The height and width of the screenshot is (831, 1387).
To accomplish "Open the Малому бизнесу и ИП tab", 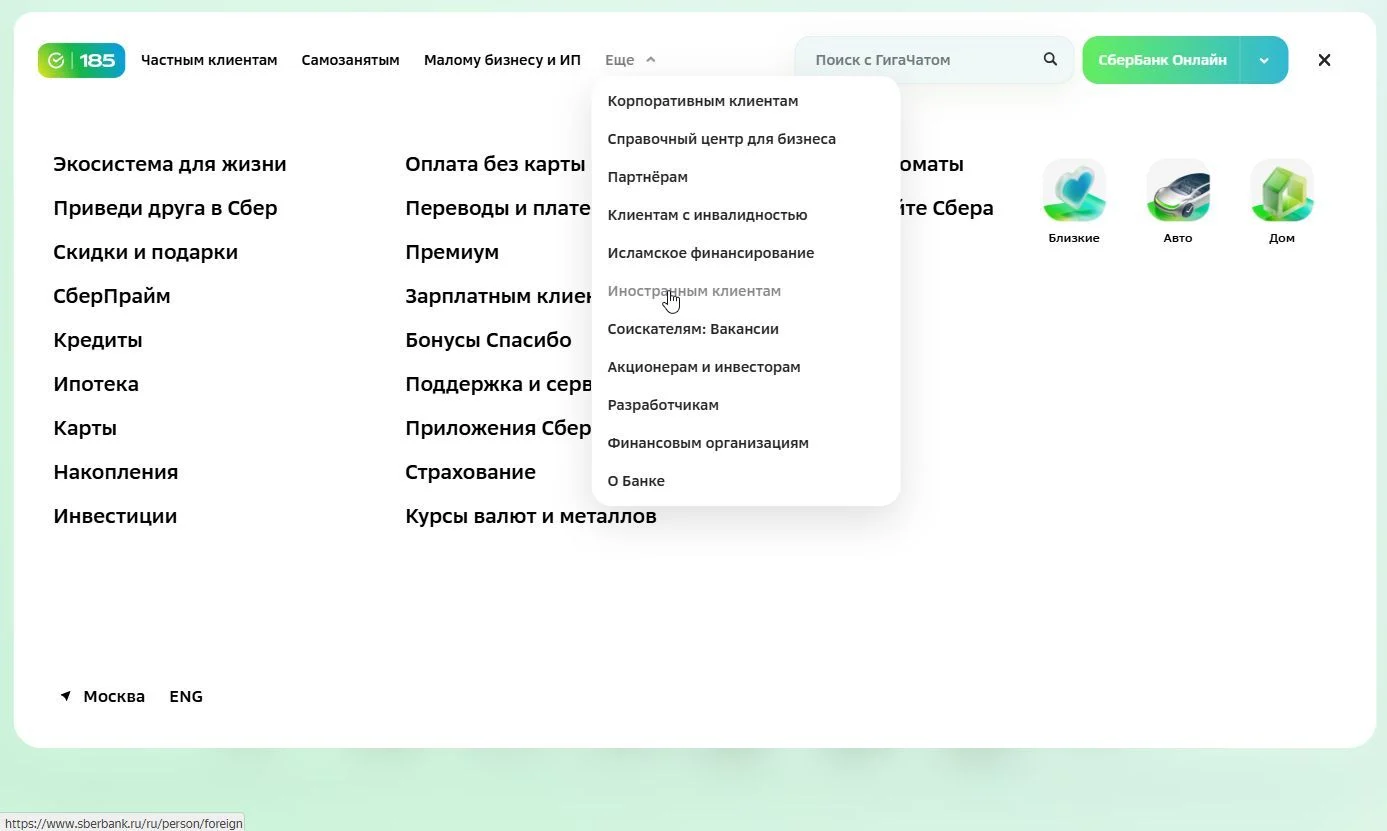I will click(502, 60).
